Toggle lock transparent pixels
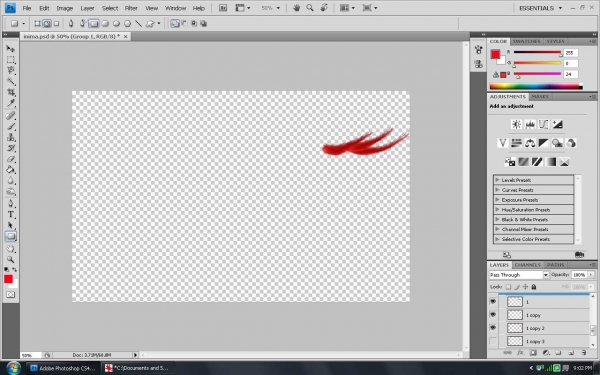This screenshot has height=375, width=600. click(x=508, y=287)
